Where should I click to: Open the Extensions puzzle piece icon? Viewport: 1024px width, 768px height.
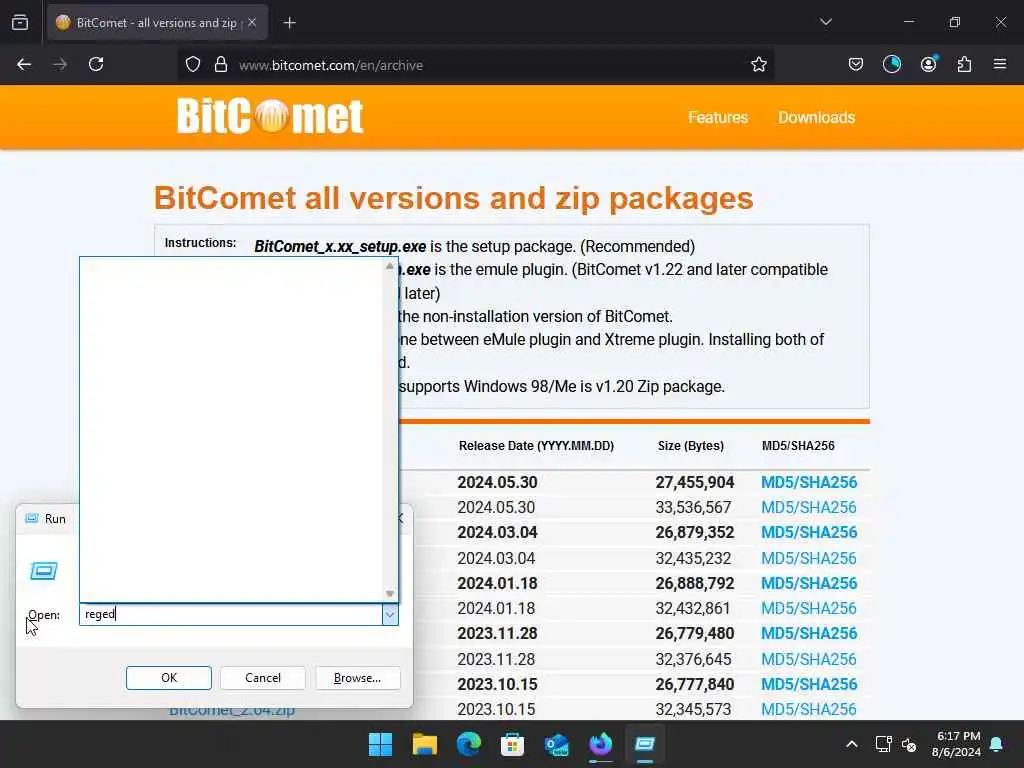(x=964, y=64)
